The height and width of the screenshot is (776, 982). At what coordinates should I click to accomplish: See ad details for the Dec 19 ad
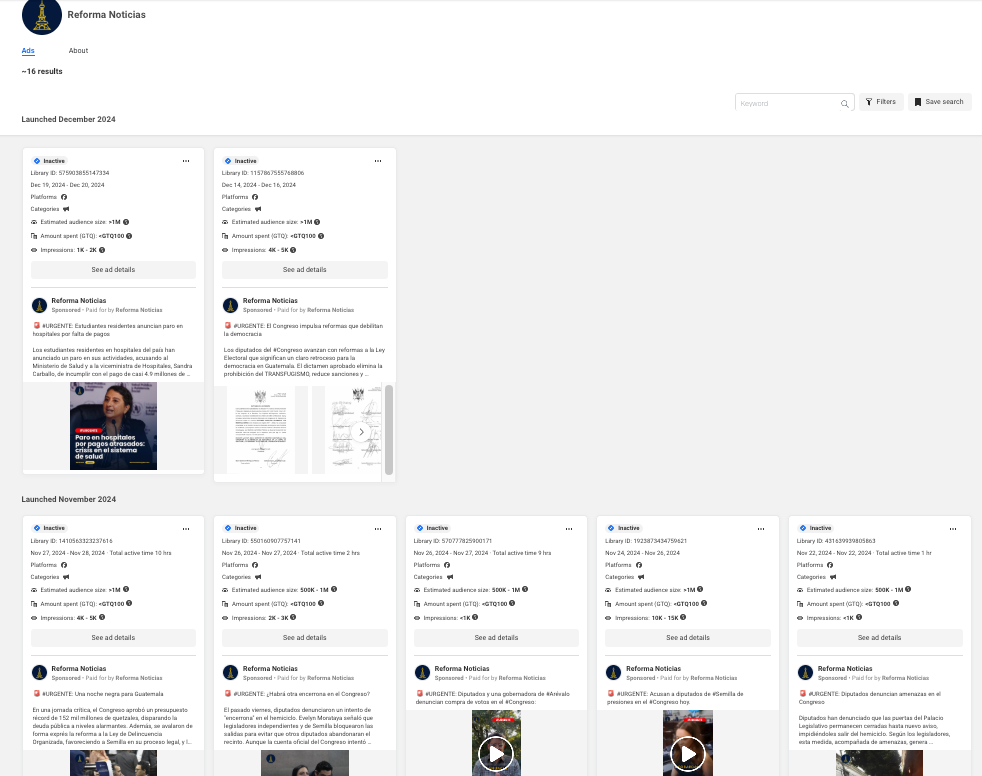tap(113, 270)
